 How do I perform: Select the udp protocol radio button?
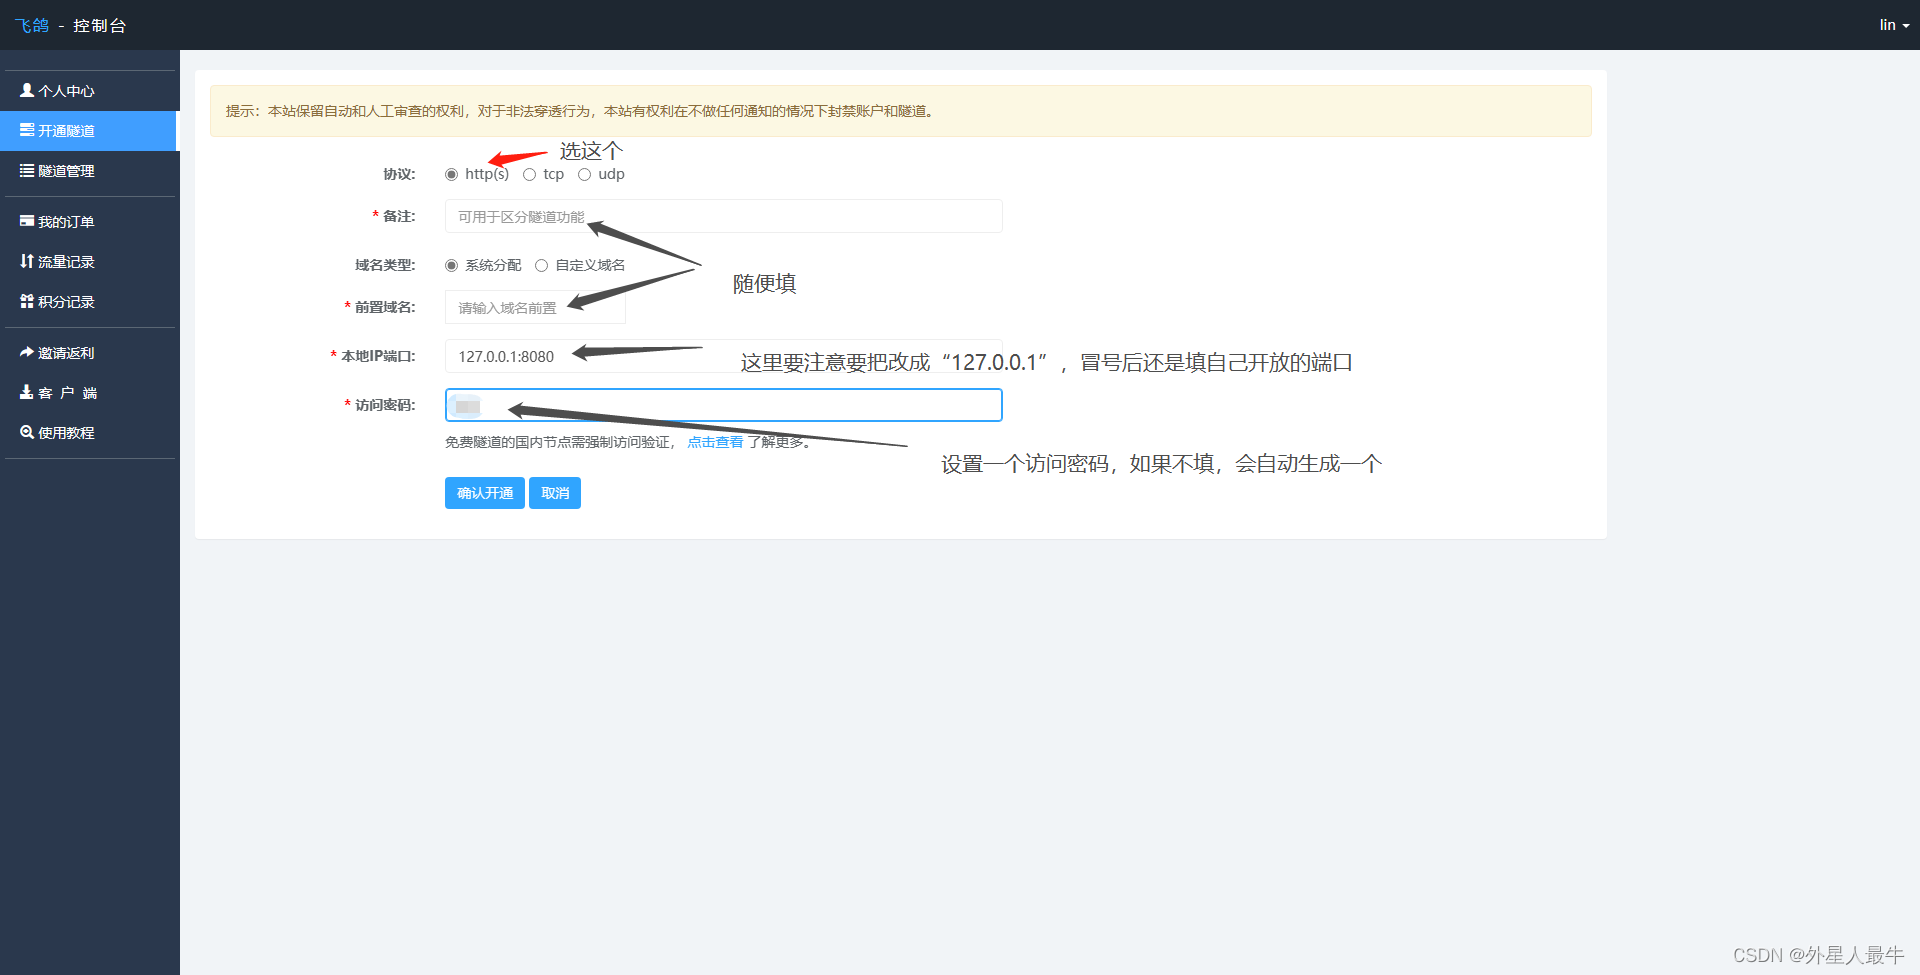click(584, 175)
